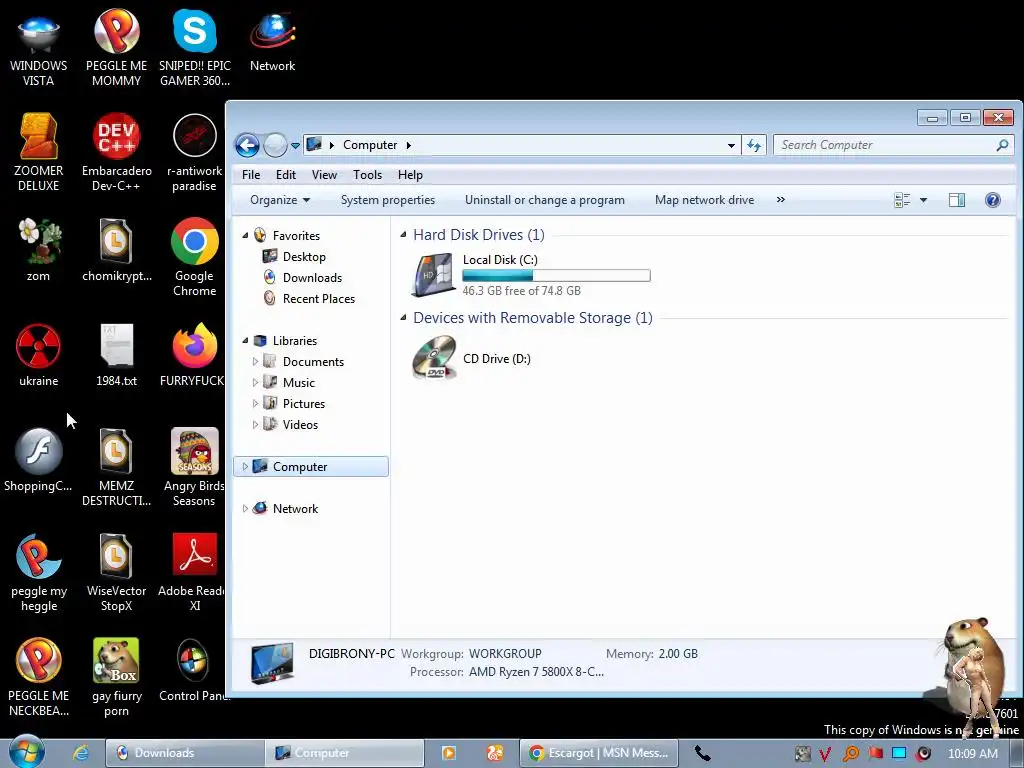This screenshot has width=1024, height=768.
Task: Collapse the Libraries tree section
Action: click(x=246, y=340)
